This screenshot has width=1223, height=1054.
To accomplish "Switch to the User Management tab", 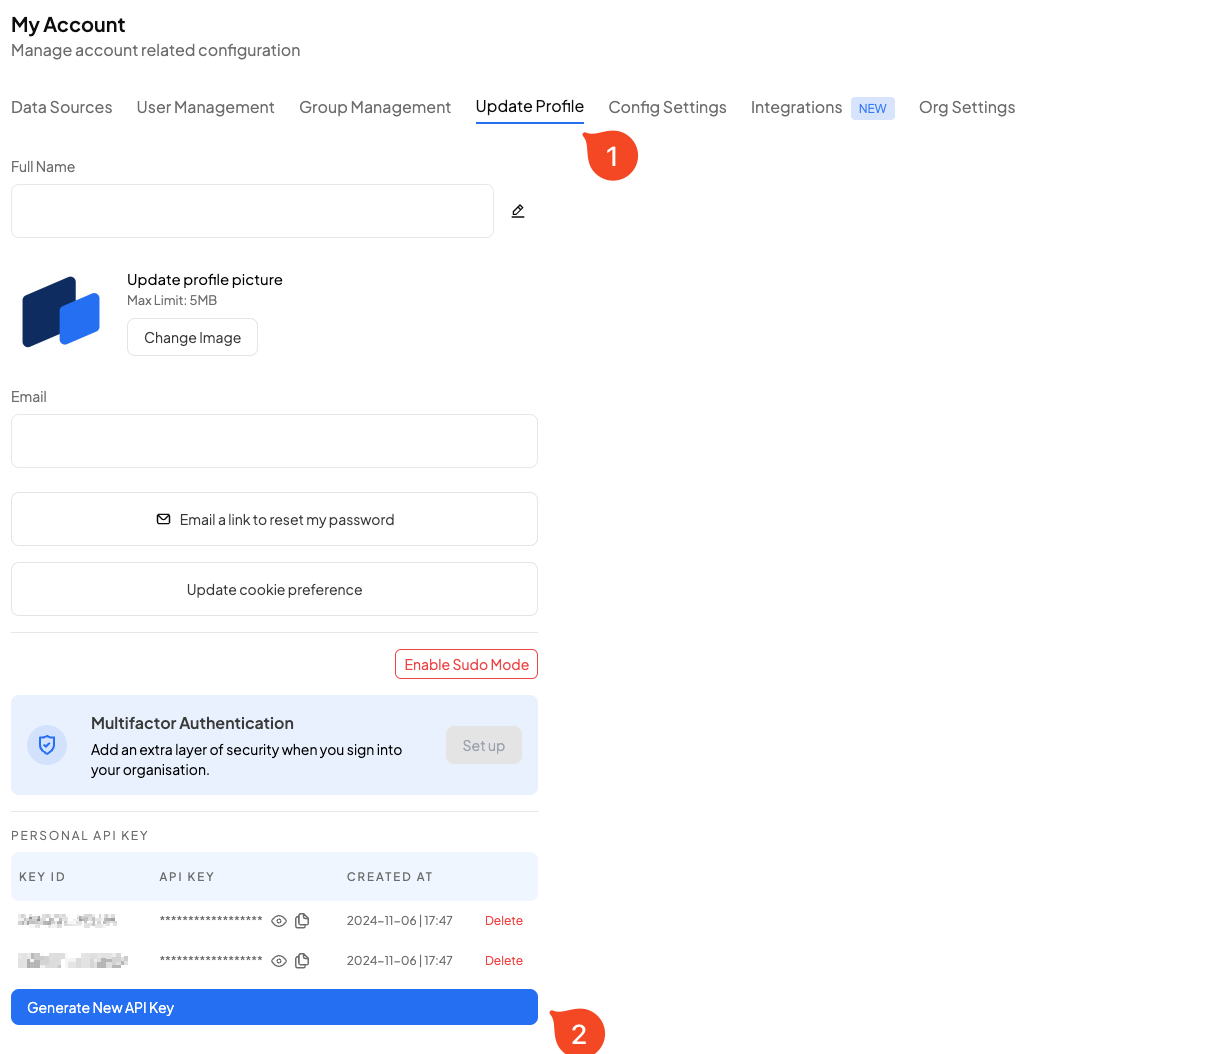I will [x=206, y=107].
